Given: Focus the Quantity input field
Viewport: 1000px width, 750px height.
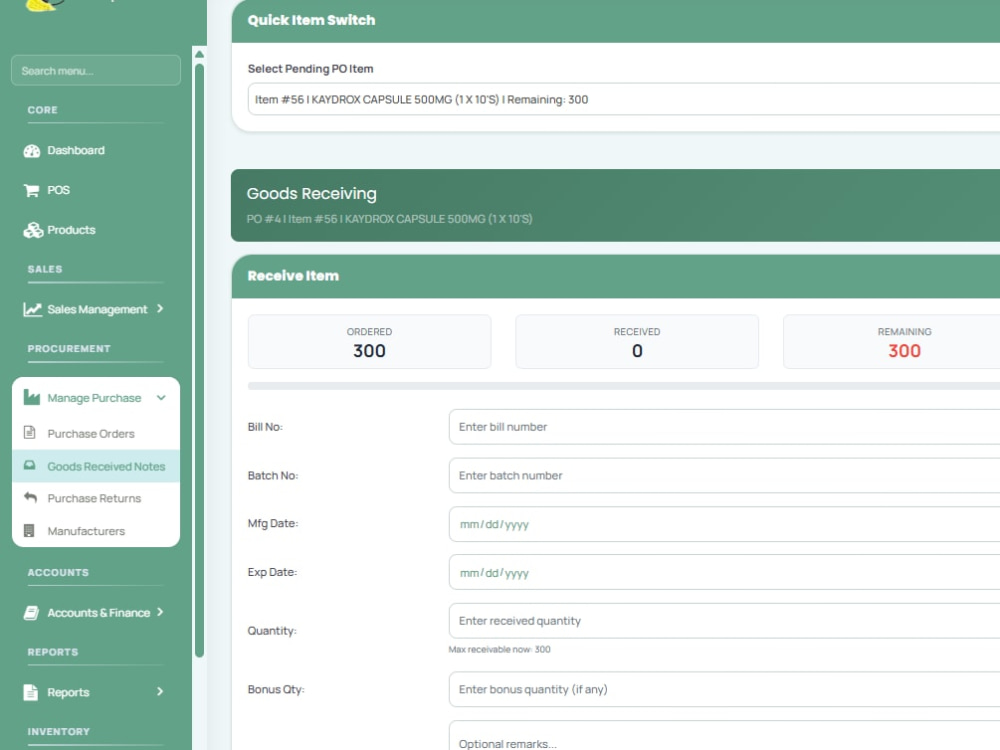Looking at the screenshot, I should tap(724, 621).
